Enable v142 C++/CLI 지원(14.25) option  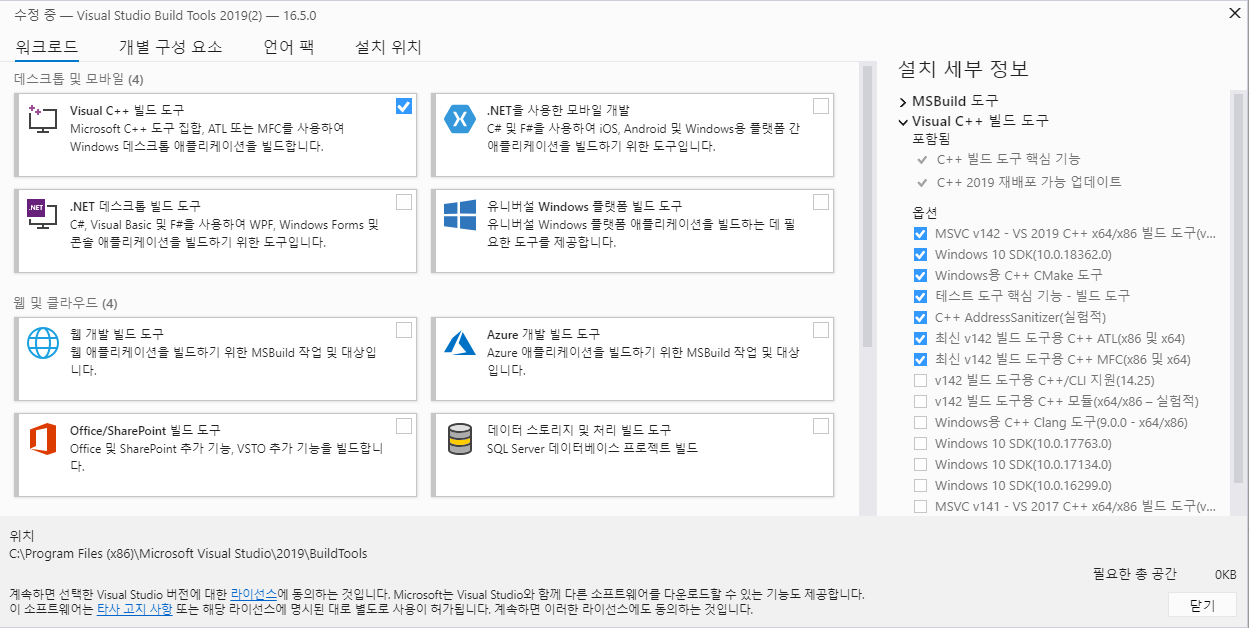coord(920,380)
